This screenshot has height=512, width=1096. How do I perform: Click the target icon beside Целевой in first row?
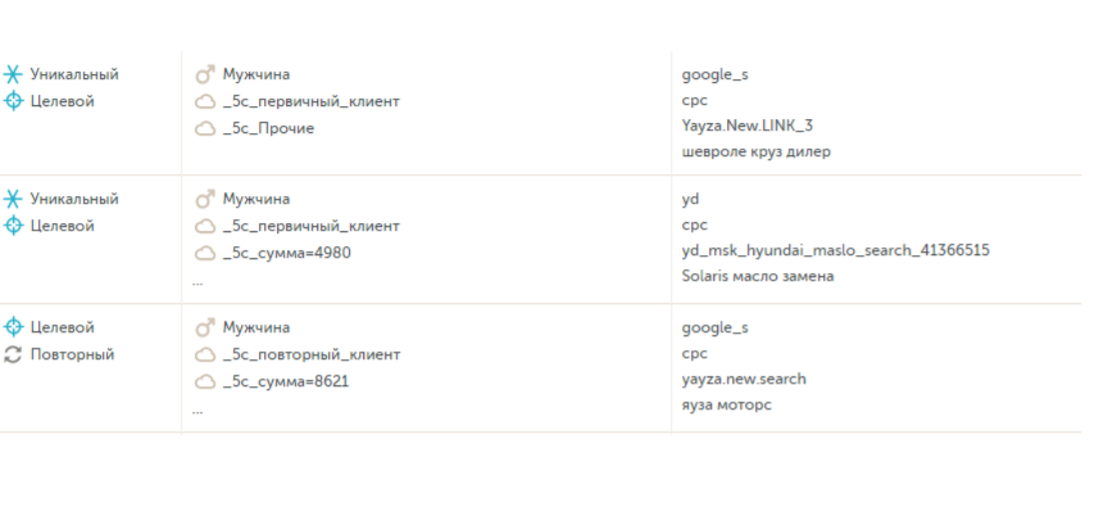coord(13,101)
